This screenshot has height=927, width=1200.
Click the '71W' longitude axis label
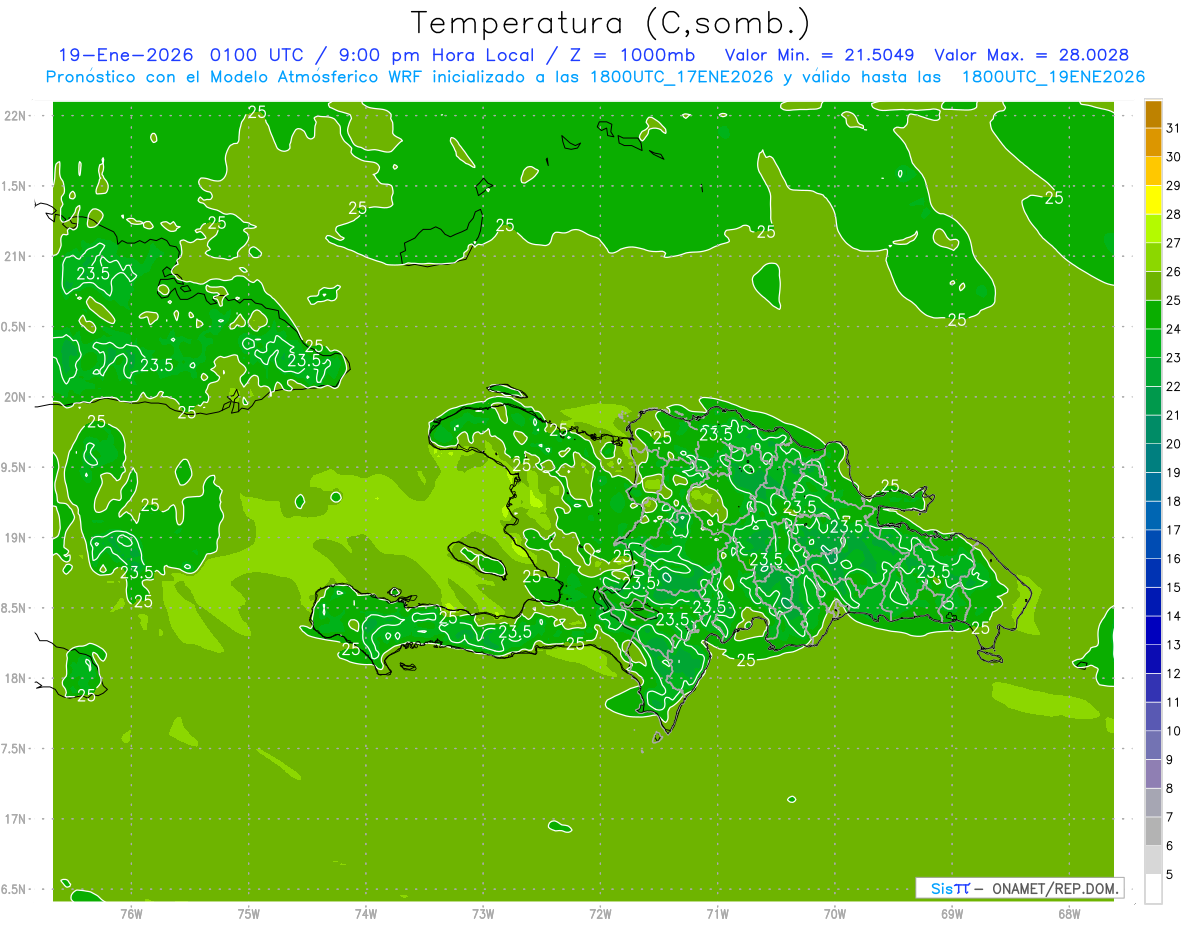717,913
